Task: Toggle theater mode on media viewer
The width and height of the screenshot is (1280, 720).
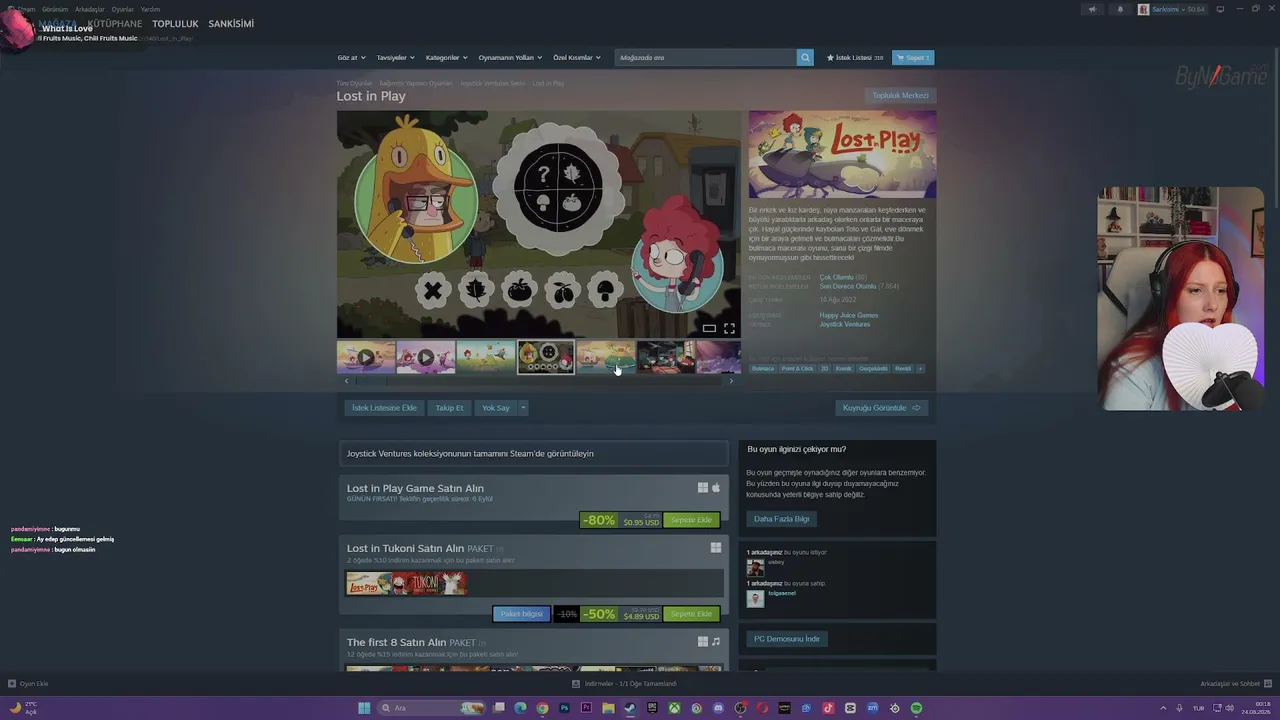Action: pos(709,328)
